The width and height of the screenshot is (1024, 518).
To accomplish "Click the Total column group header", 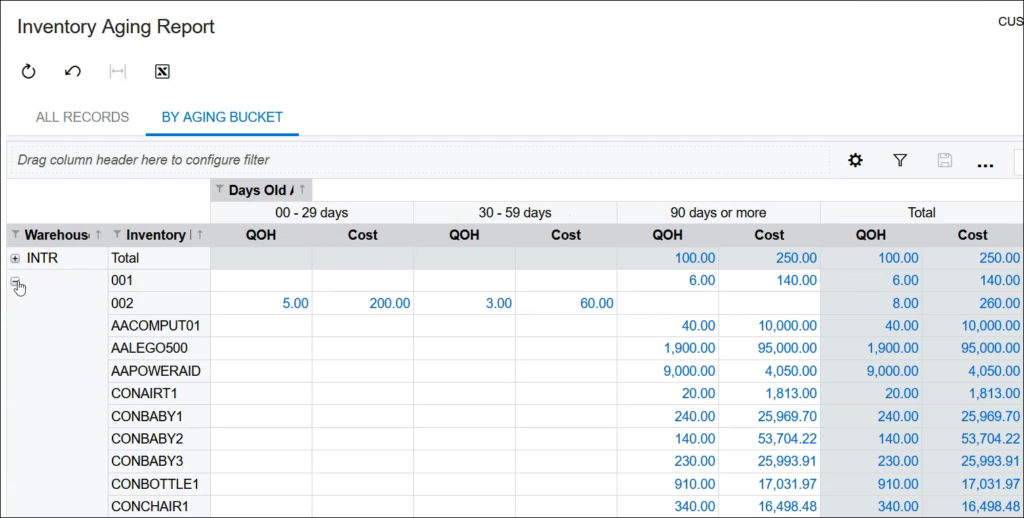I will tap(921, 212).
